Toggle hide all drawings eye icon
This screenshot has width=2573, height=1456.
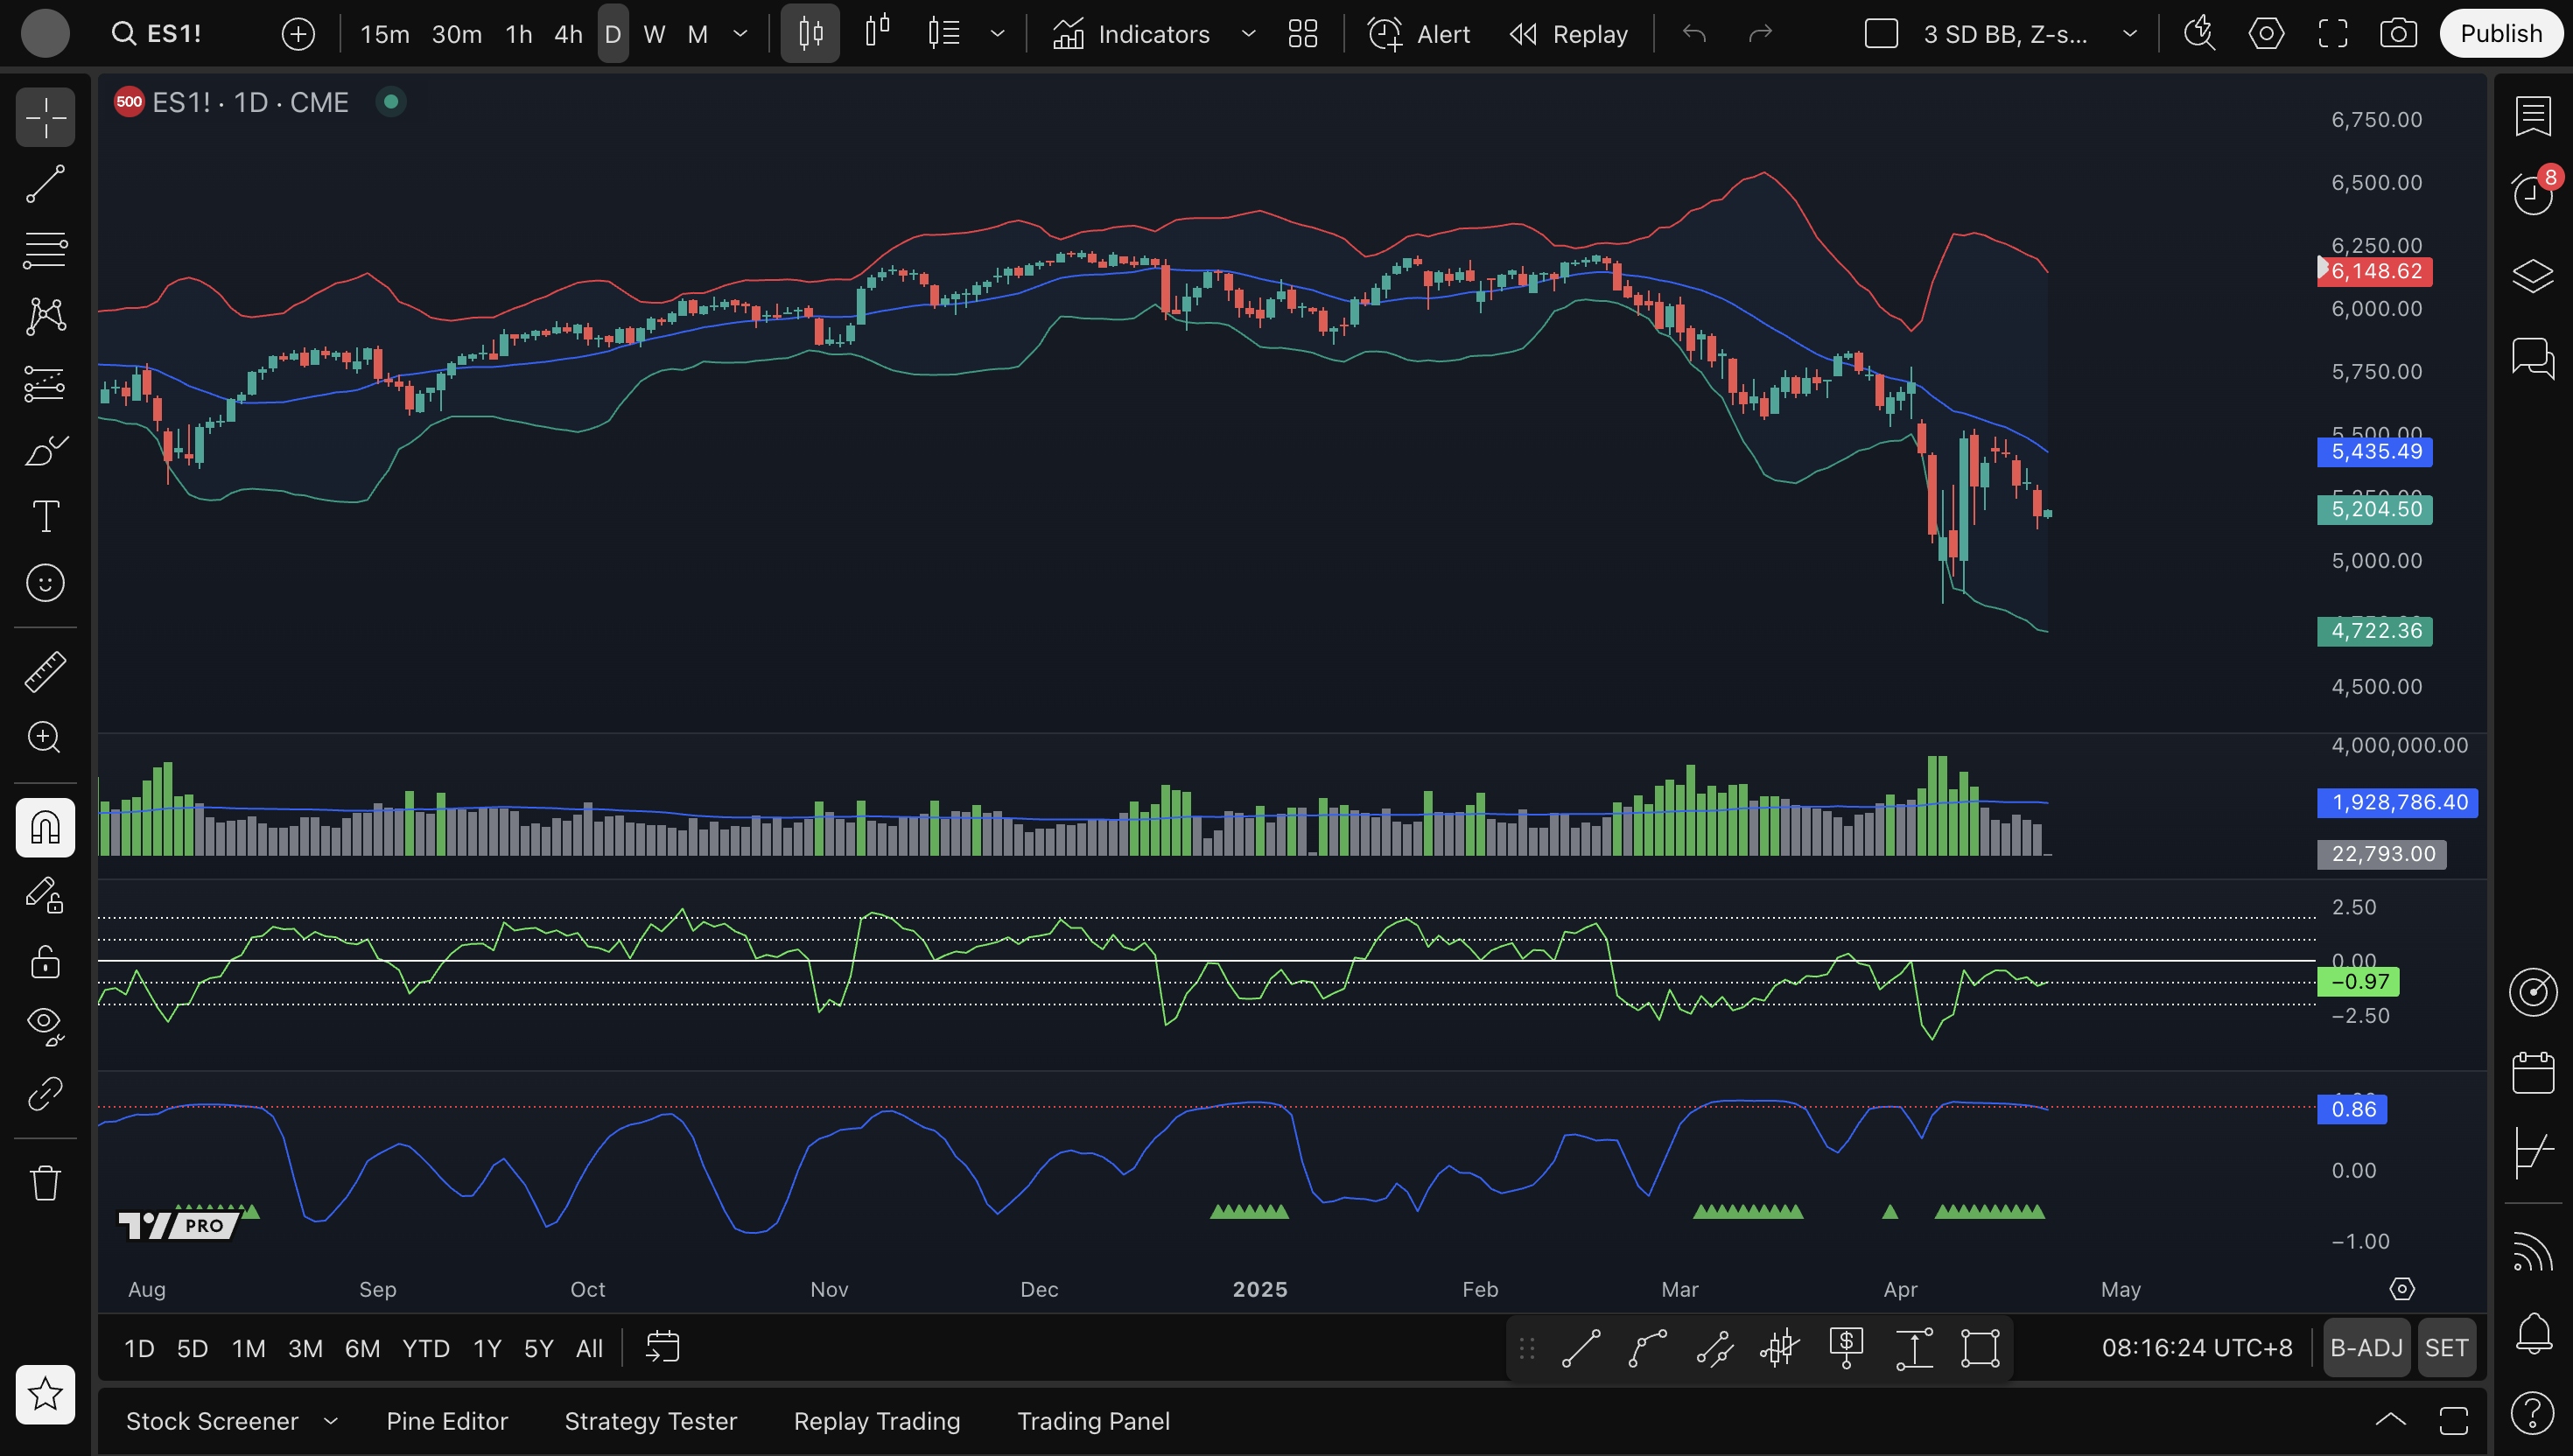point(45,1024)
